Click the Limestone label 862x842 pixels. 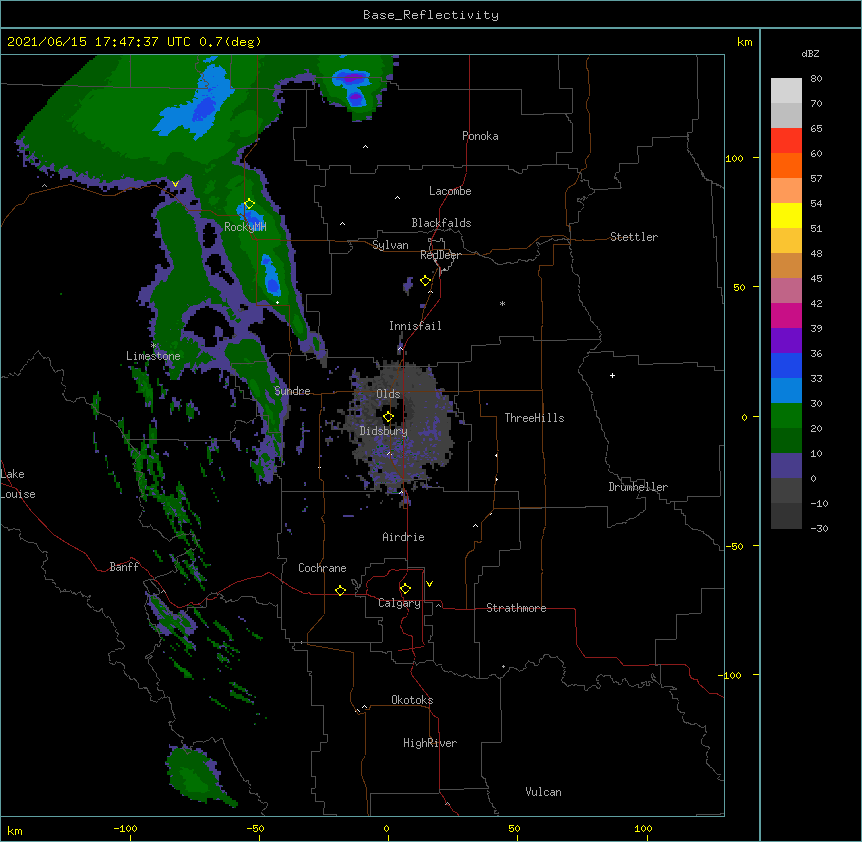153,356
